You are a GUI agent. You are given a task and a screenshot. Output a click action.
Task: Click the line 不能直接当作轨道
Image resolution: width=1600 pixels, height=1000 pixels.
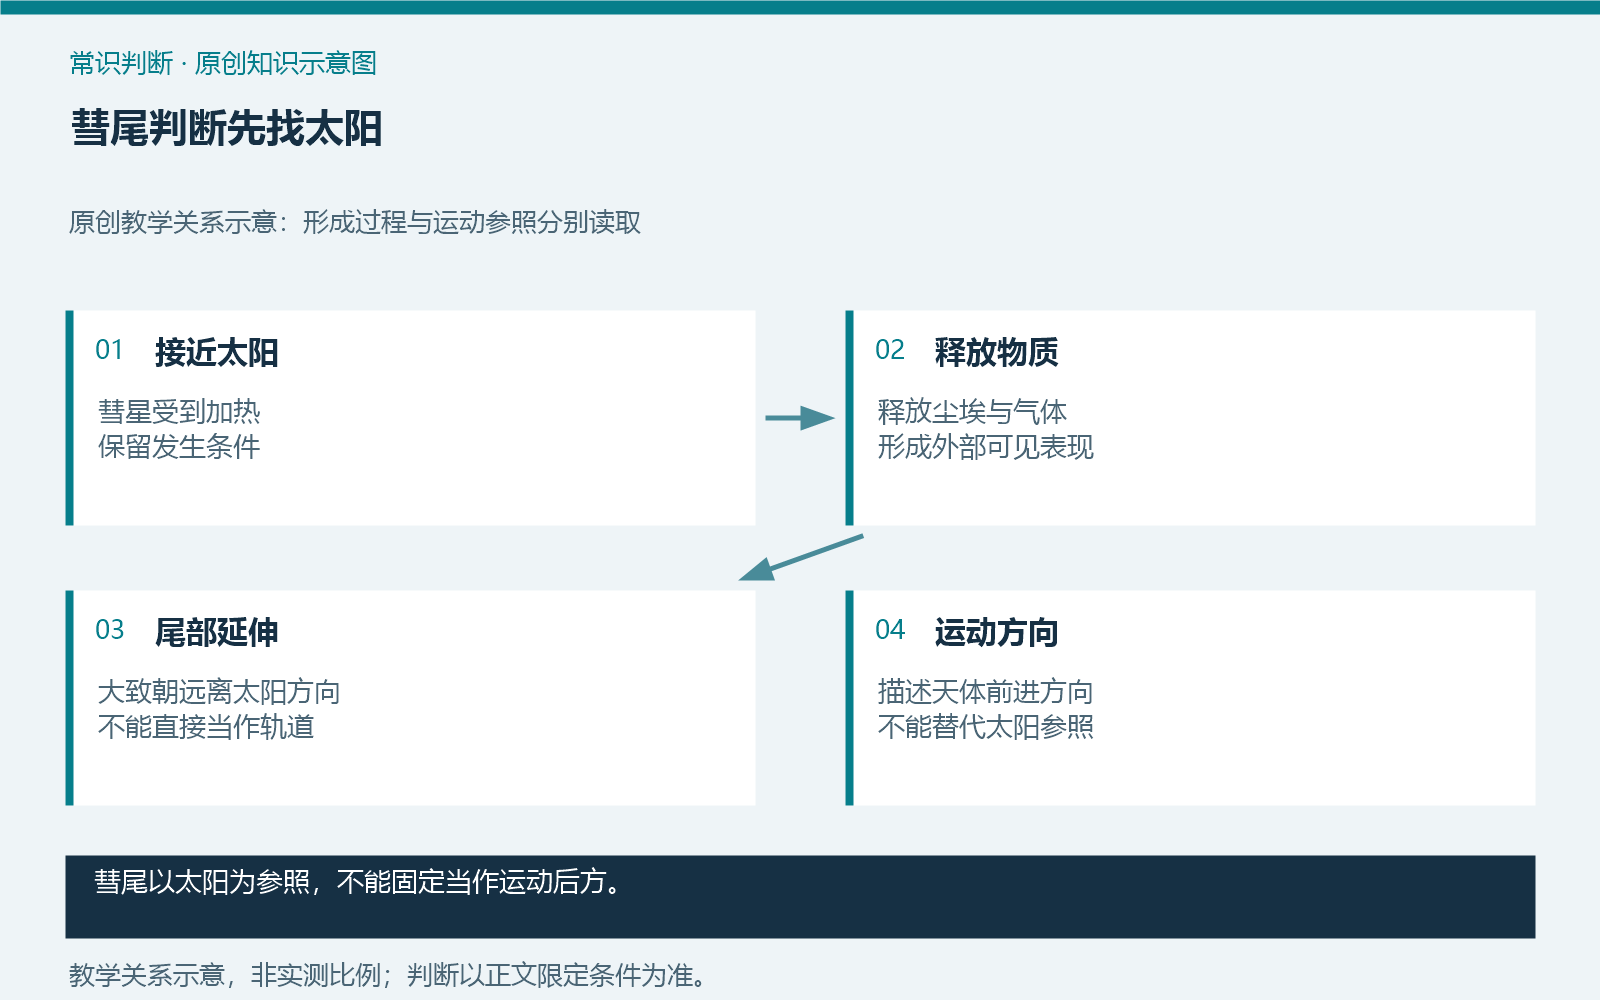[x=206, y=726]
